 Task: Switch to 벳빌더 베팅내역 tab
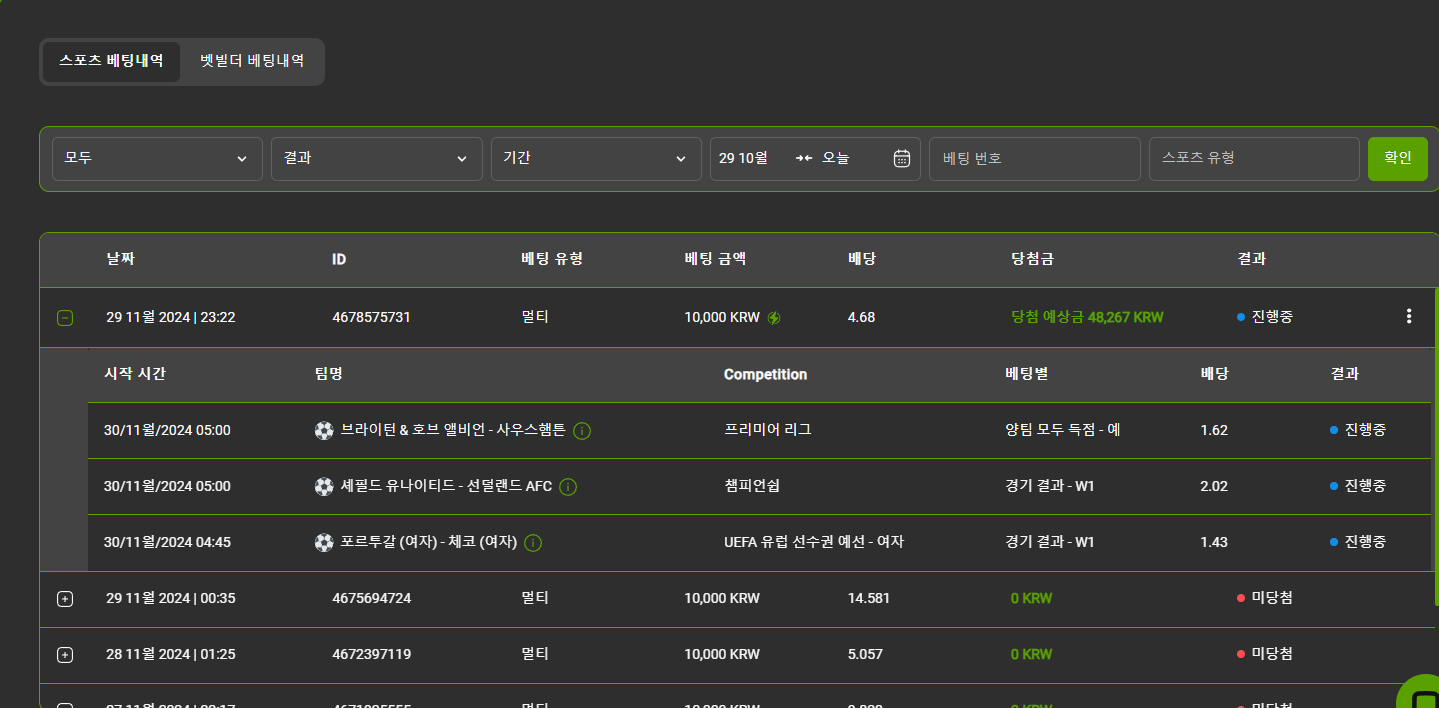(x=252, y=61)
